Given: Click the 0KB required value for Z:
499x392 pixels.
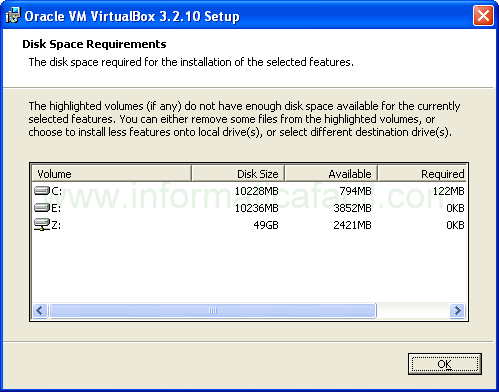Looking at the screenshot, I should 455,225.
